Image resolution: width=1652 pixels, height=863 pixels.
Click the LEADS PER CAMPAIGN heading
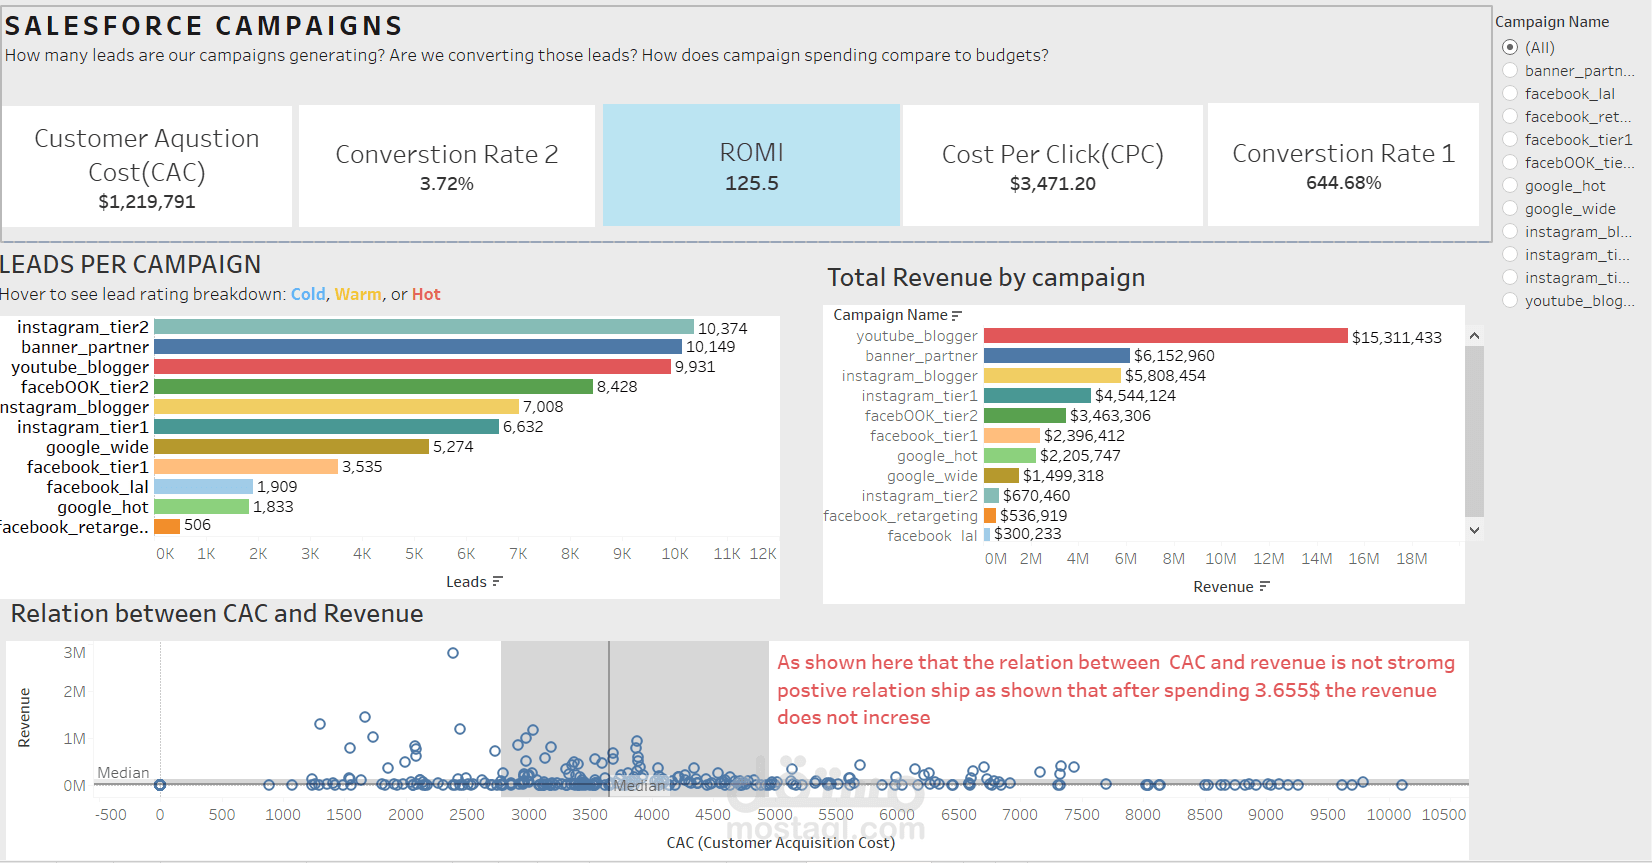[x=131, y=264]
